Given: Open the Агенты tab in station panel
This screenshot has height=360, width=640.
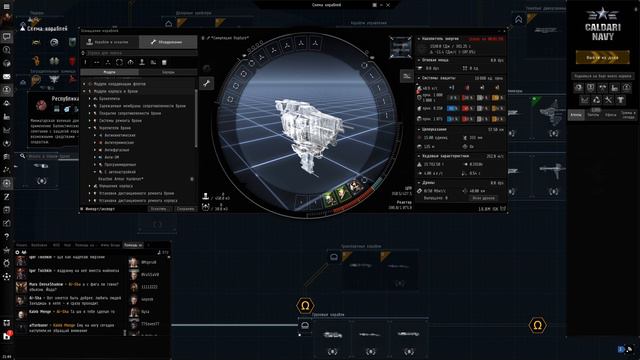Looking at the screenshot, I should [x=576, y=115].
